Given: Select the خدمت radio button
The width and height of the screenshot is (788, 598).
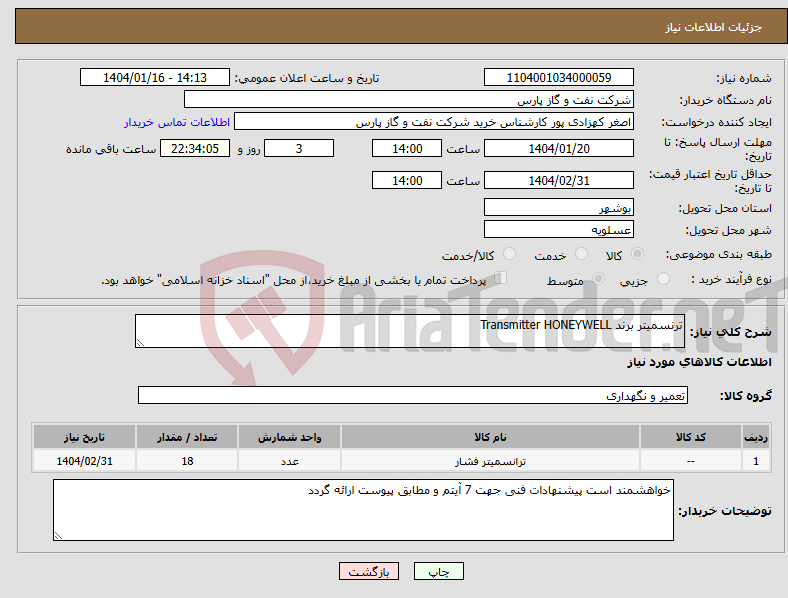Looking at the screenshot, I should 581,254.
